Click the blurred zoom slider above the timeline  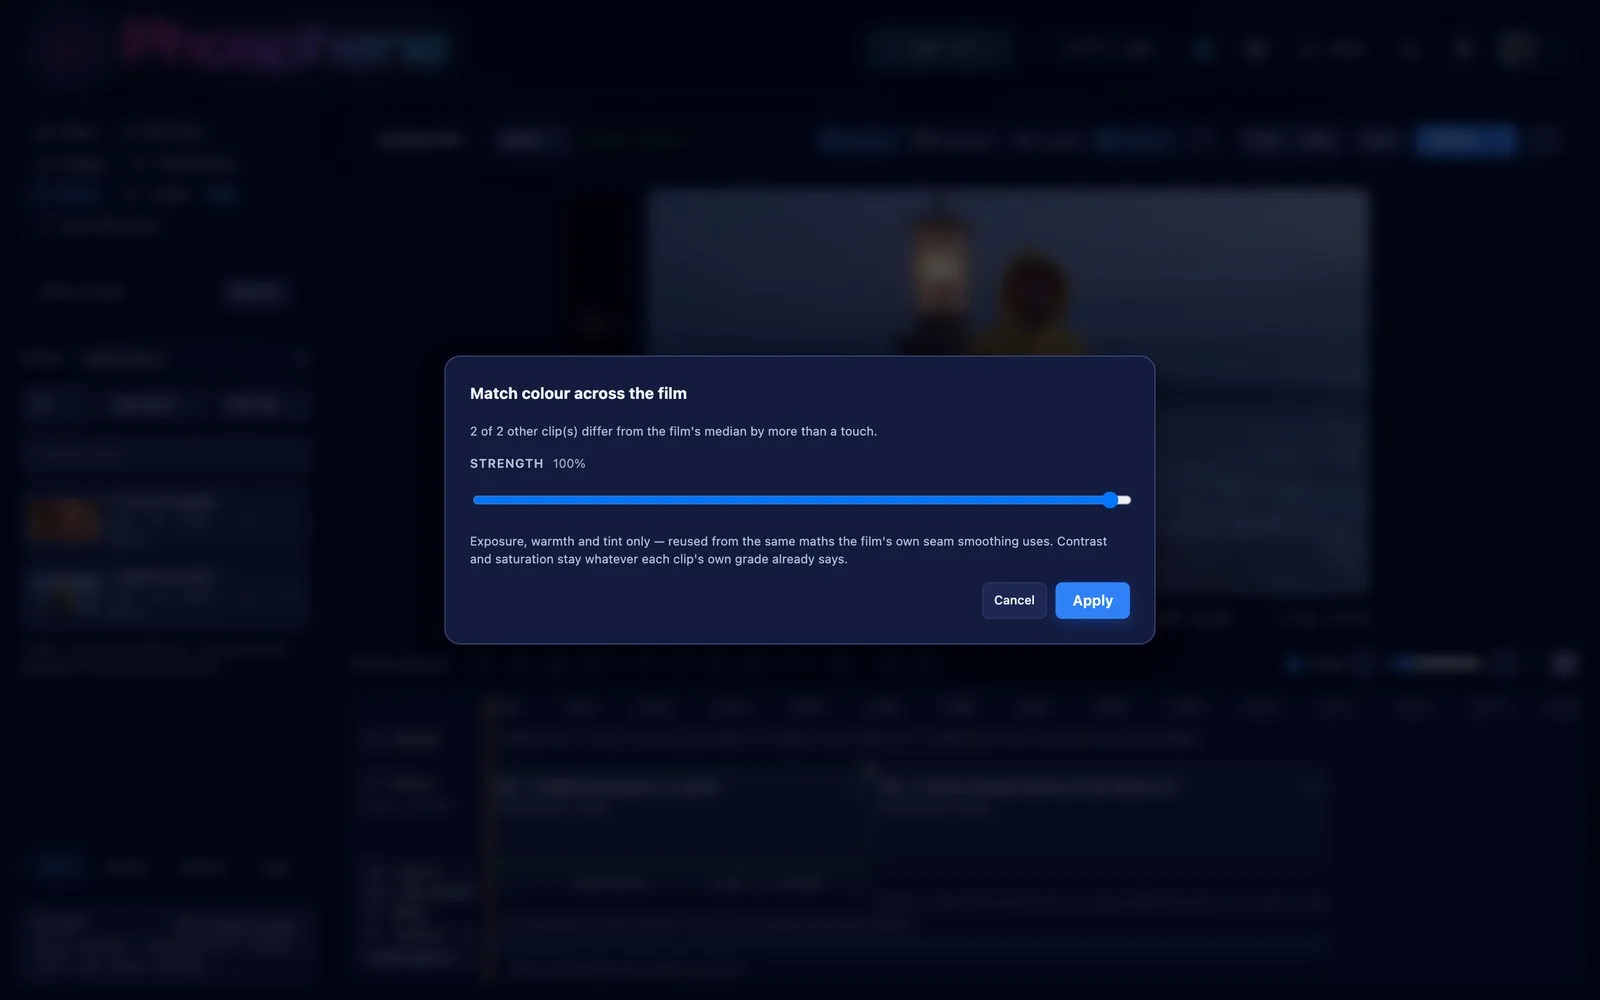point(1438,663)
